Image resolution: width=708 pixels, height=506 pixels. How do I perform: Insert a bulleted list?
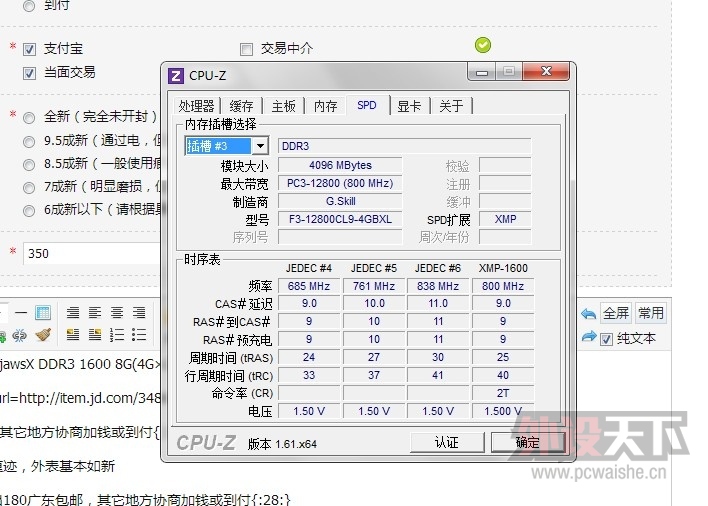(139, 334)
